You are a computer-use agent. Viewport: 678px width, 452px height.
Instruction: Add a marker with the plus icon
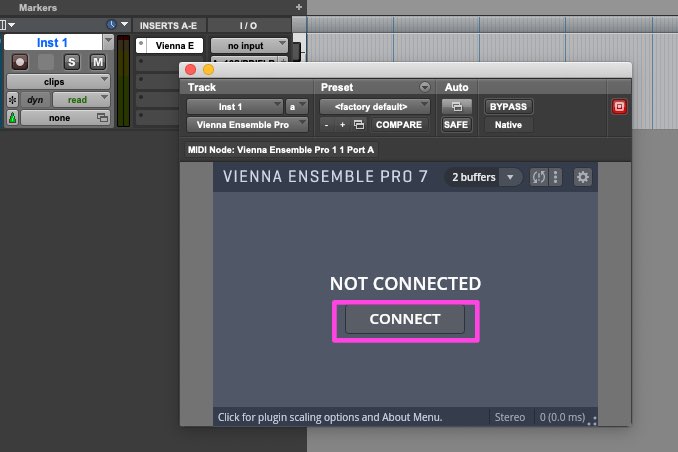click(x=298, y=7)
